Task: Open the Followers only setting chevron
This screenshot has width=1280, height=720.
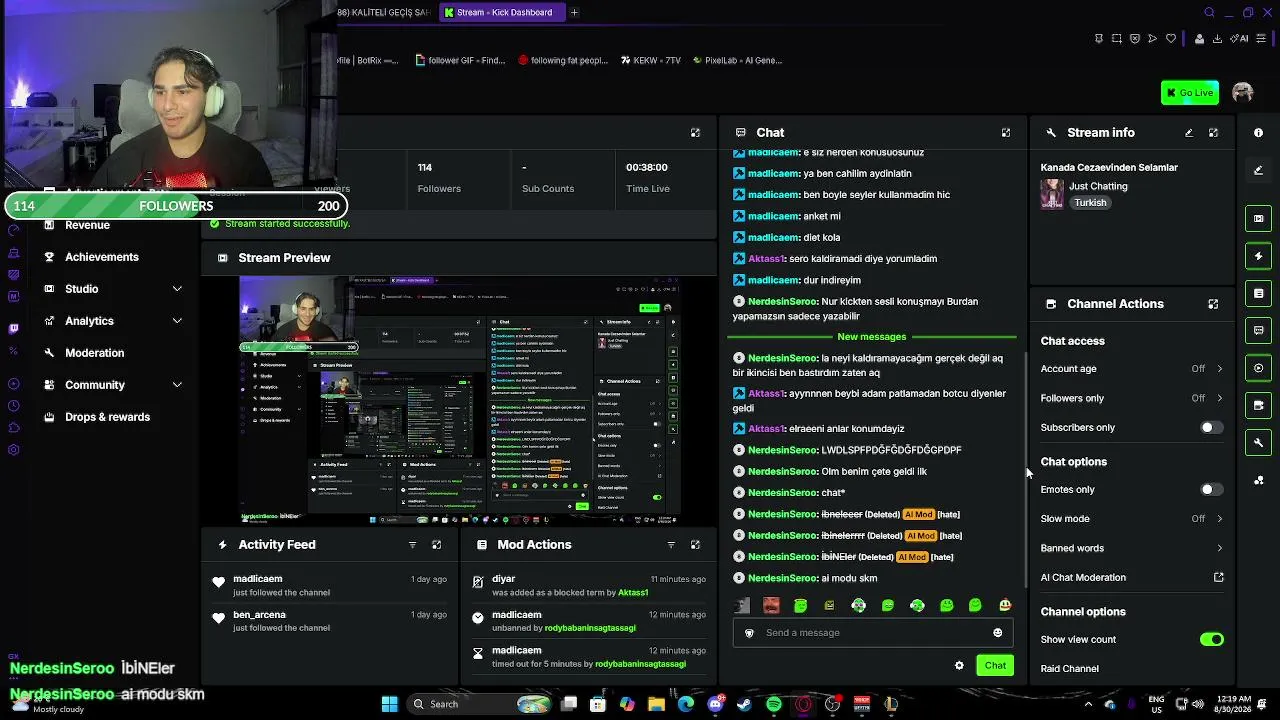Action: (x=1219, y=398)
